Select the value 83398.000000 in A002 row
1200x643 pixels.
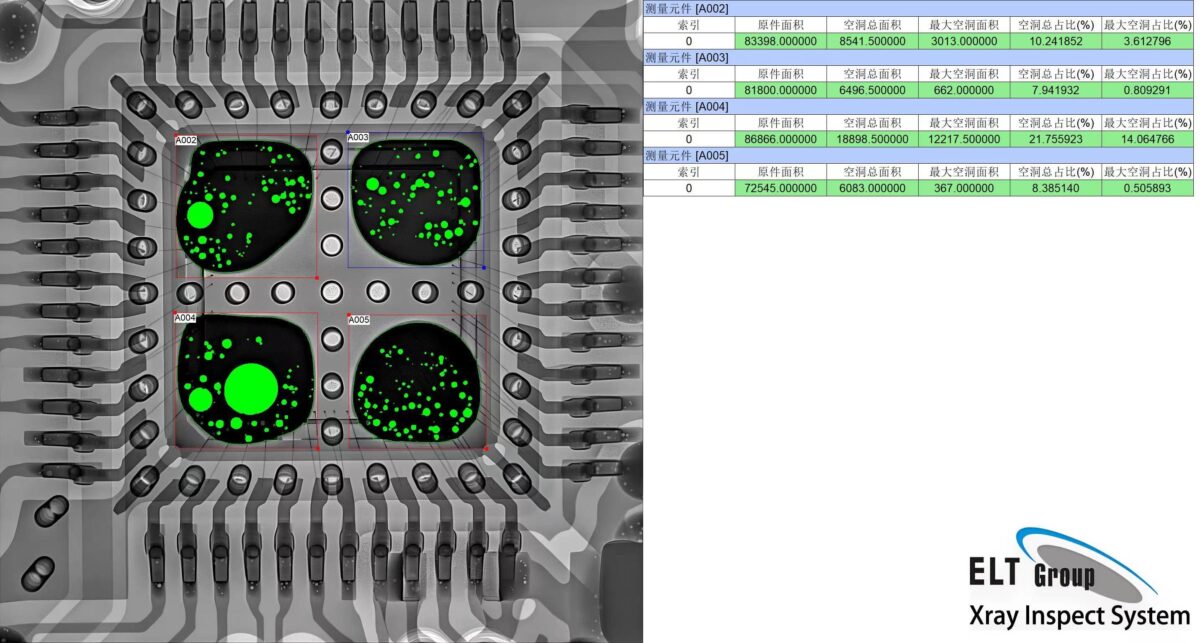click(x=781, y=41)
